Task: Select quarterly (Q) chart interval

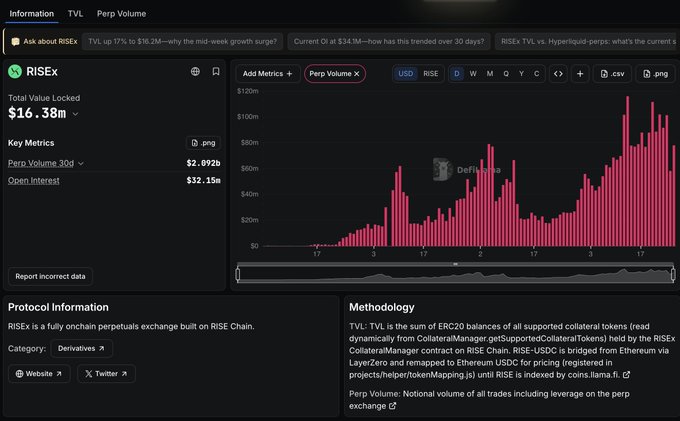Action: (x=506, y=74)
